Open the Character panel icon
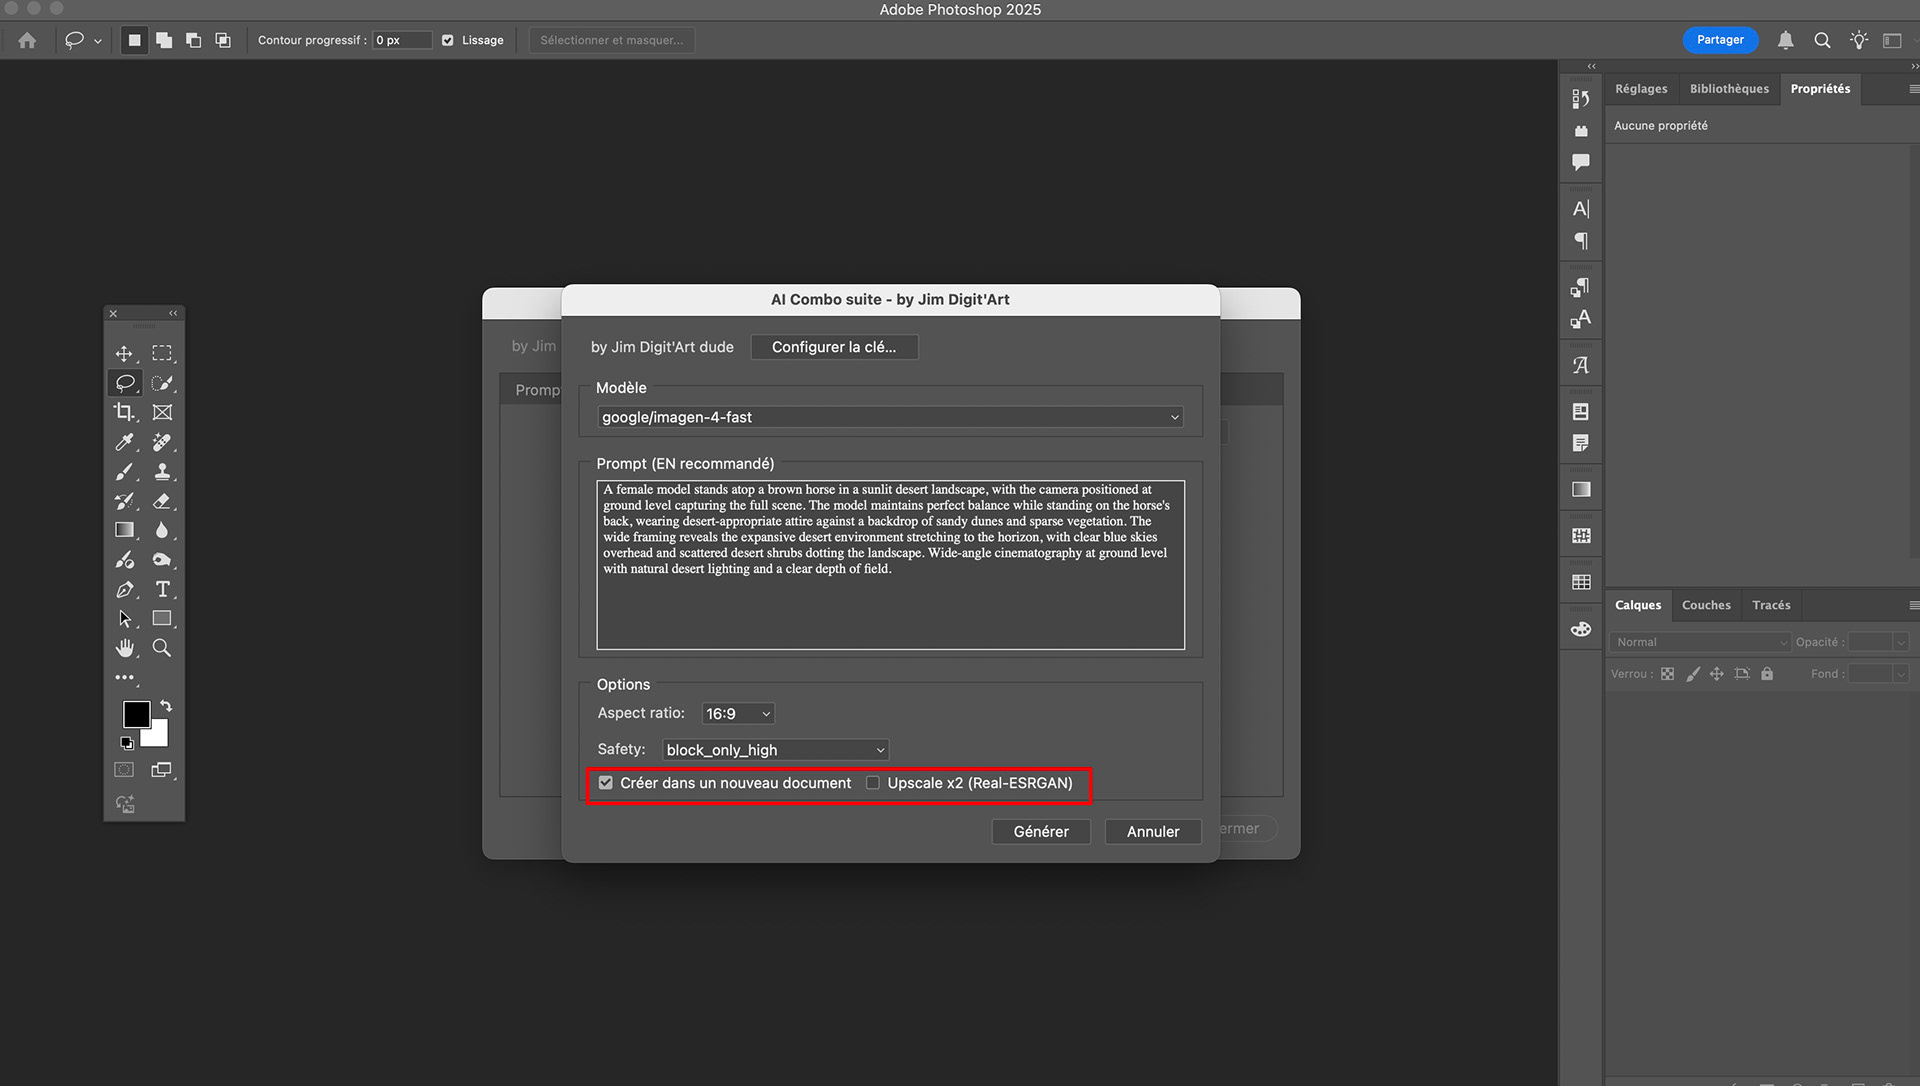Image resolution: width=1920 pixels, height=1086 pixels. 1581,209
